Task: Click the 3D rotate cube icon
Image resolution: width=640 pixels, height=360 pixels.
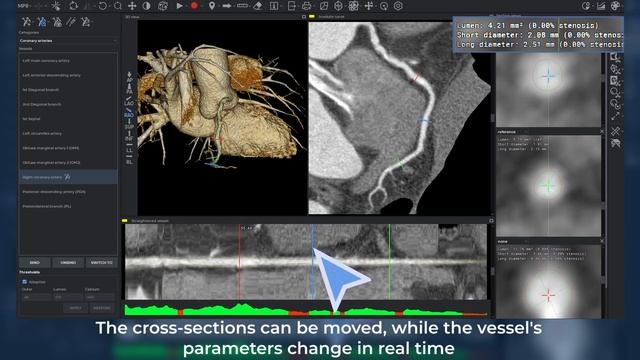Action: 163,6
